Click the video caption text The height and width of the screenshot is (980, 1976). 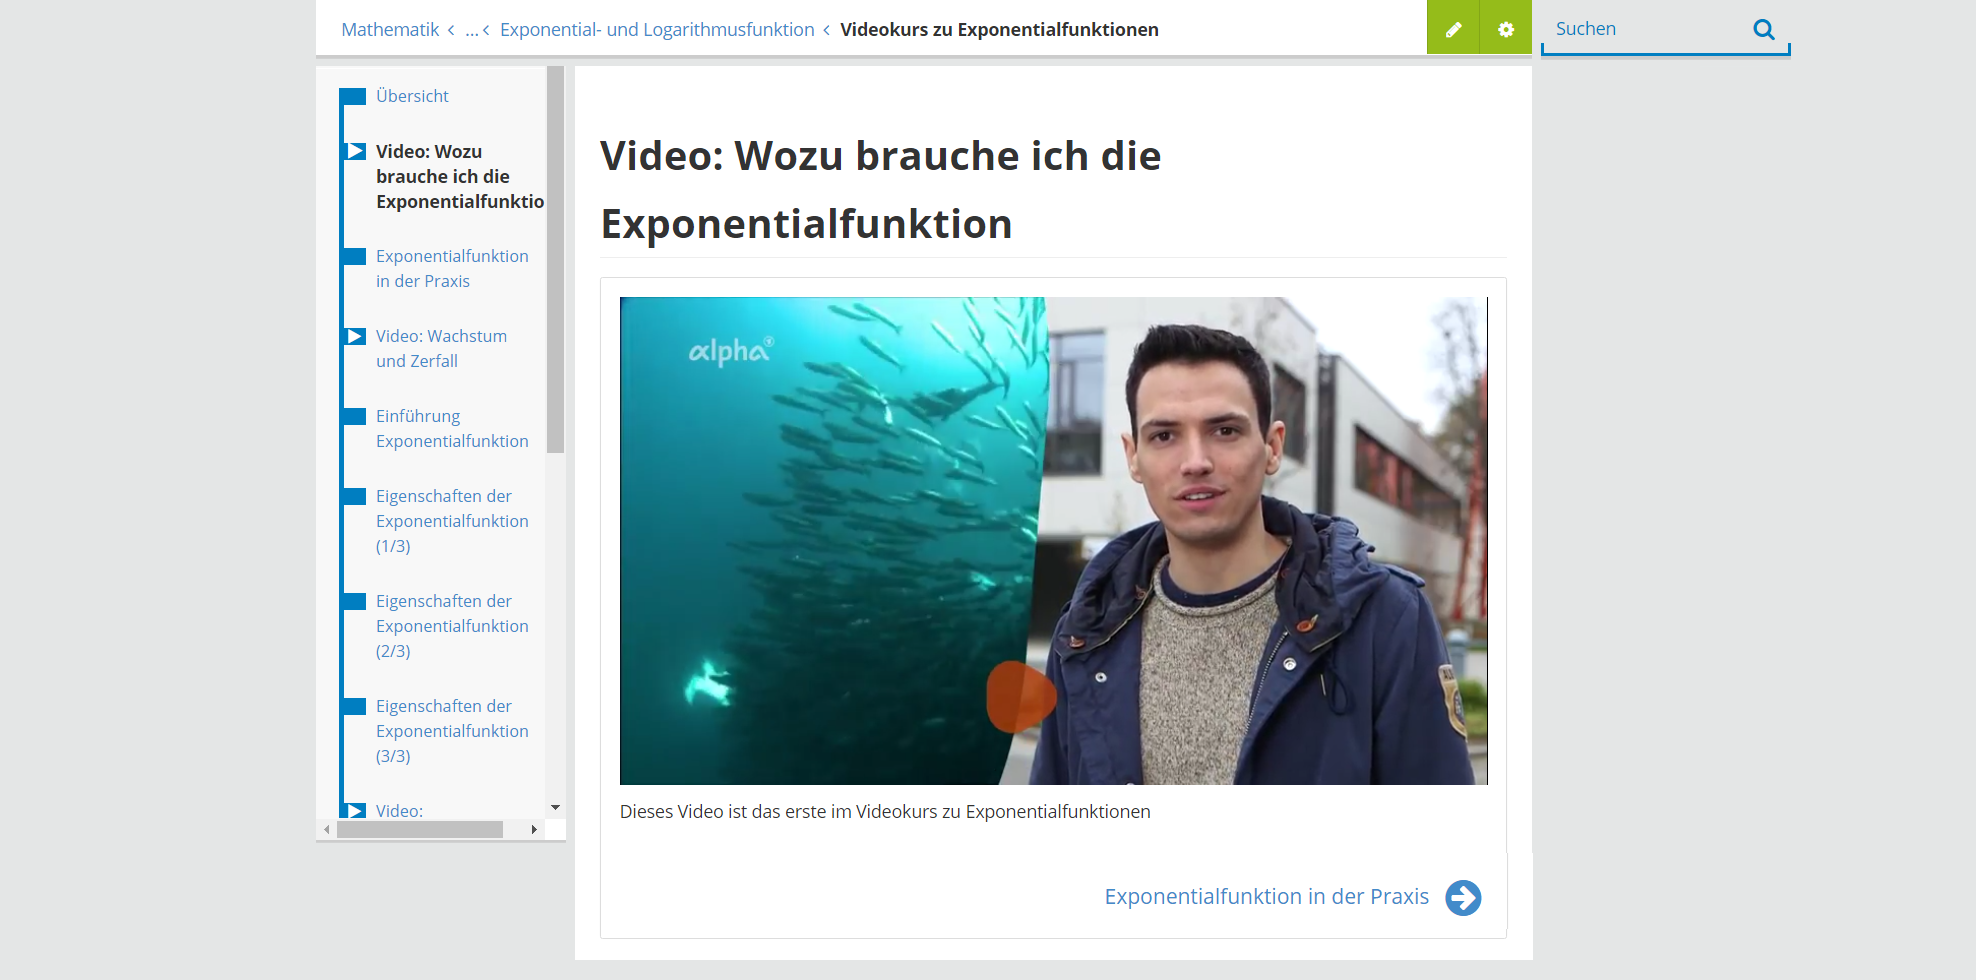point(885,812)
